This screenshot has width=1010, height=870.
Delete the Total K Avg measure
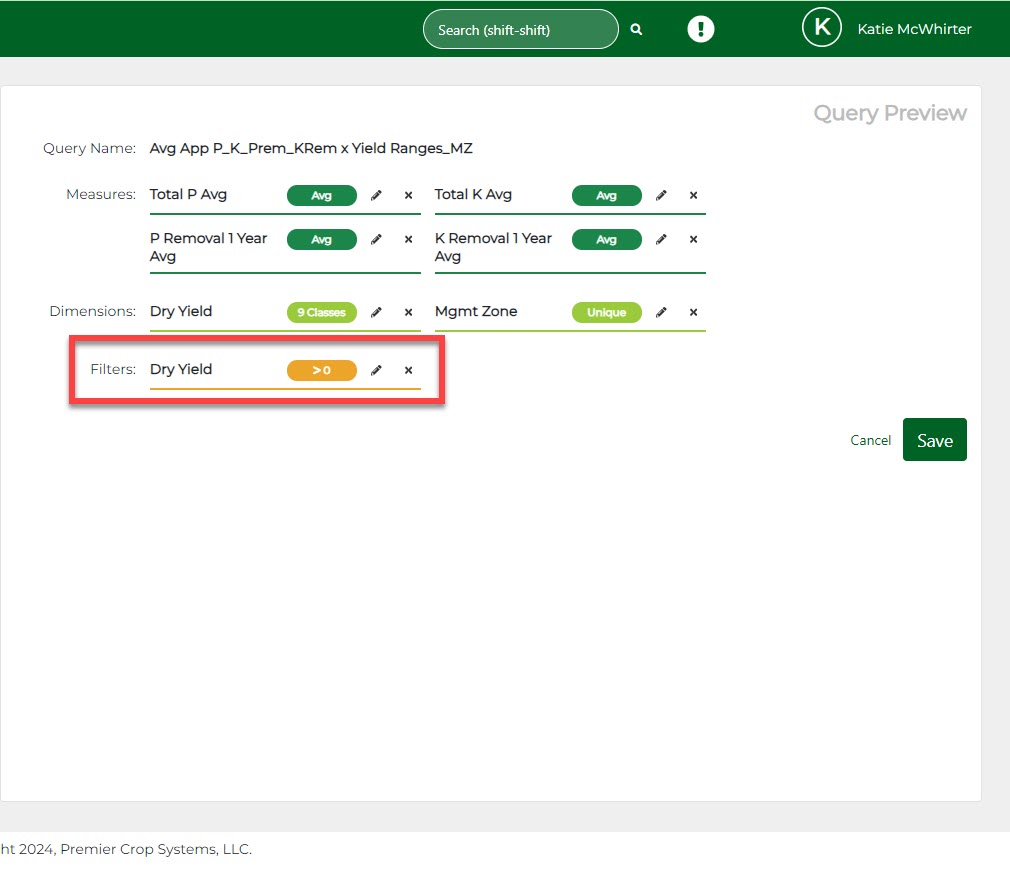click(693, 196)
